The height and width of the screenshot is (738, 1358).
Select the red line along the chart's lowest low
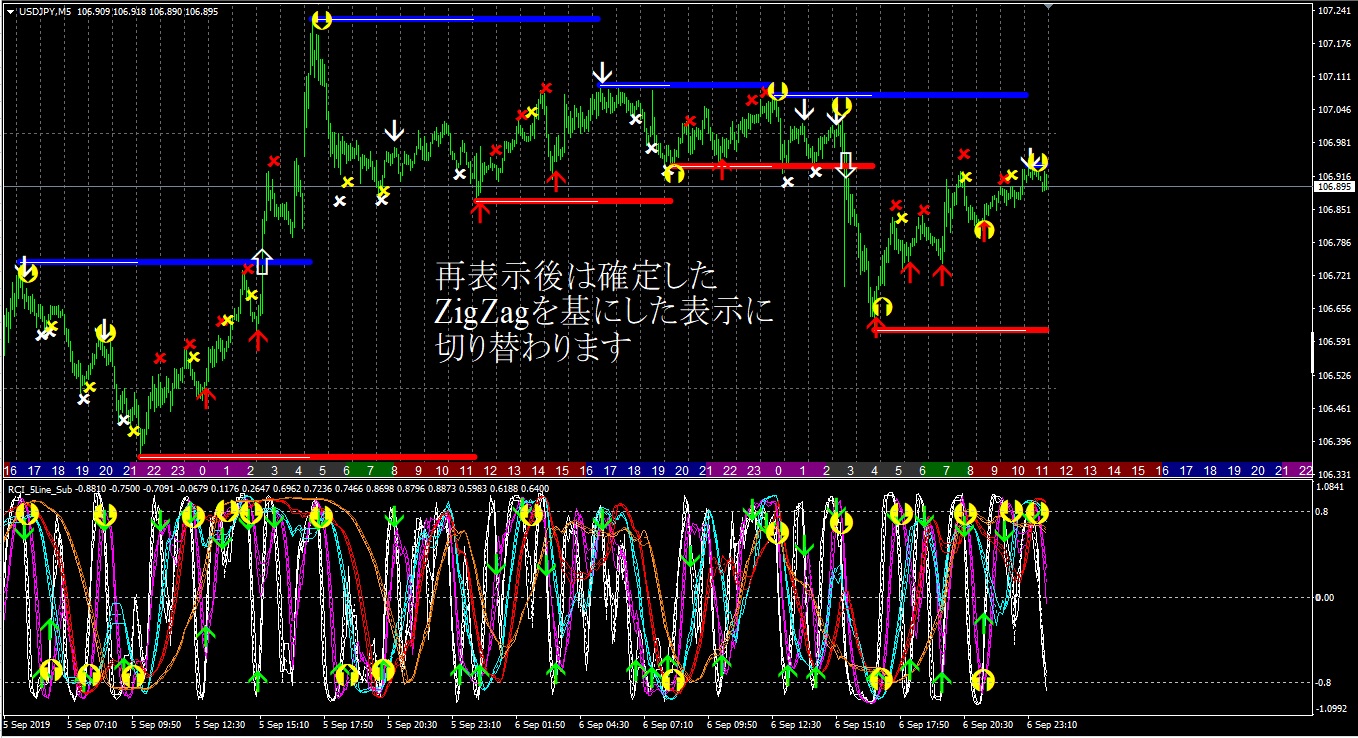click(306, 457)
